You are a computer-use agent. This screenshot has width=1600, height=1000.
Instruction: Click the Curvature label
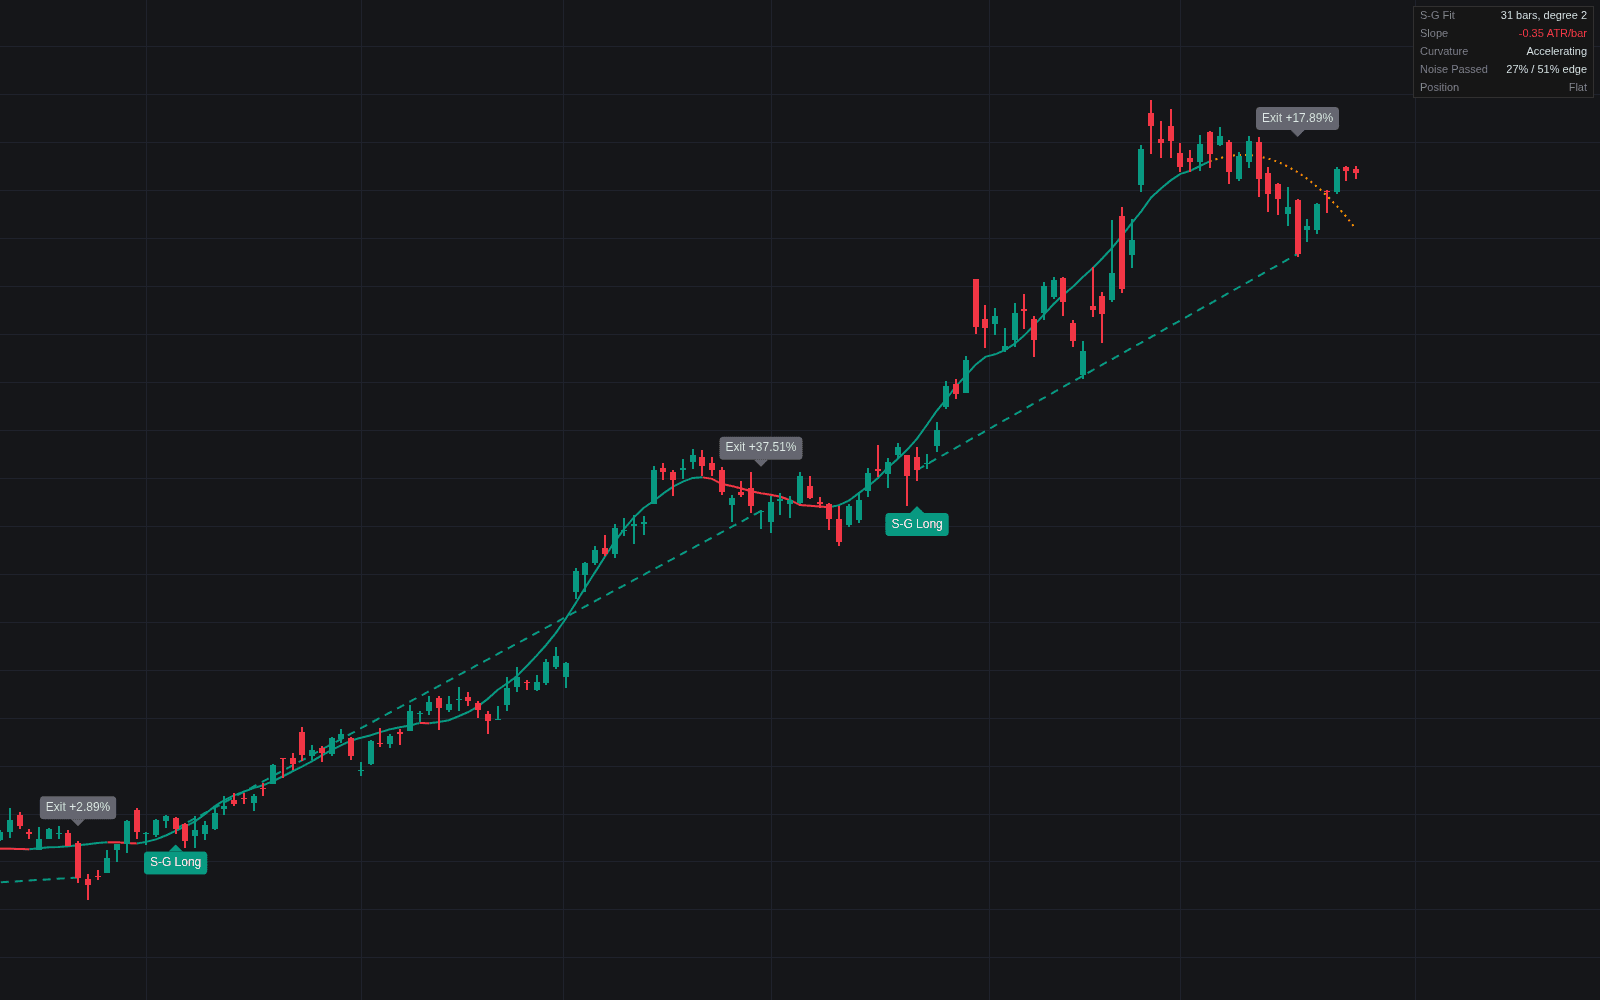point(1444,51)
